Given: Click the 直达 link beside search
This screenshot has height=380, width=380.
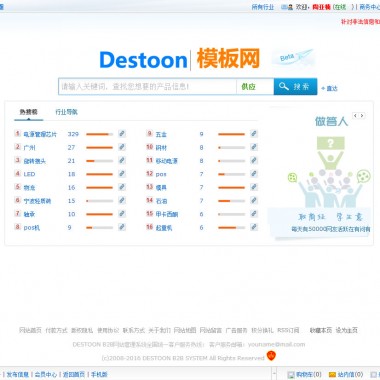Looking at the screenshot, I should pyautogui.click(x=329, y=88).
